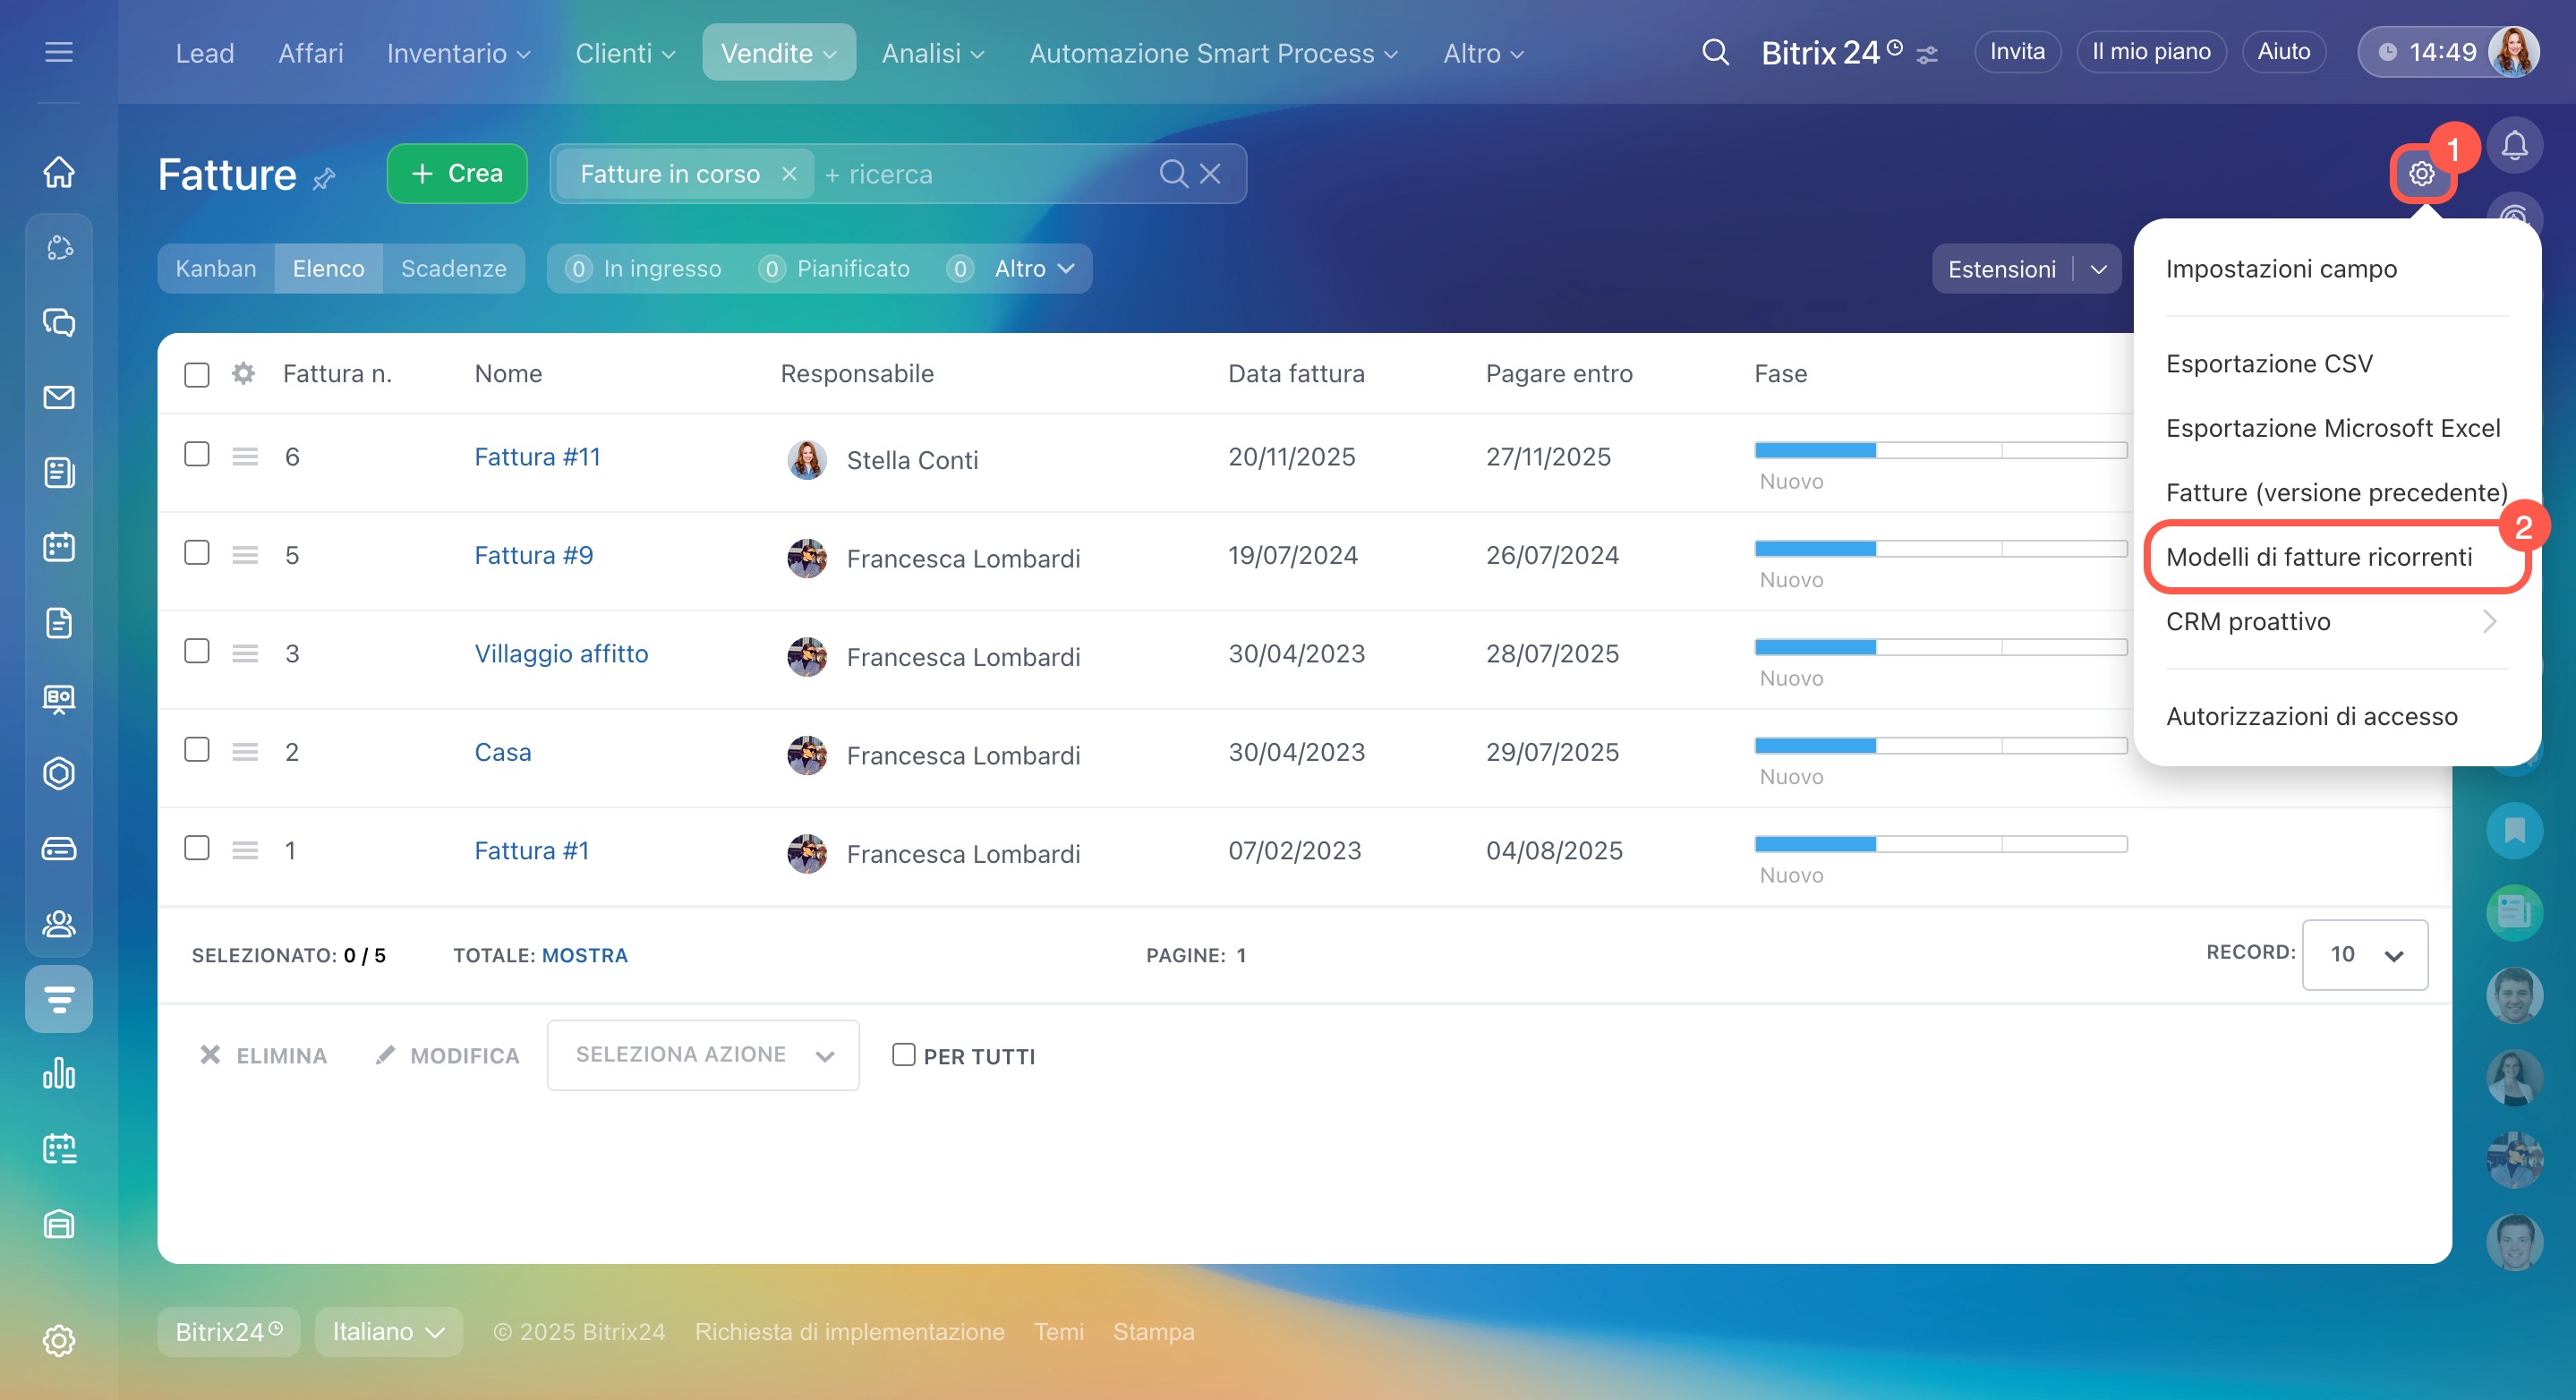2576x1400 pixels.
Task: Open the SELEZIONA AZIONE dropdown
Action: click(703, 1055)
